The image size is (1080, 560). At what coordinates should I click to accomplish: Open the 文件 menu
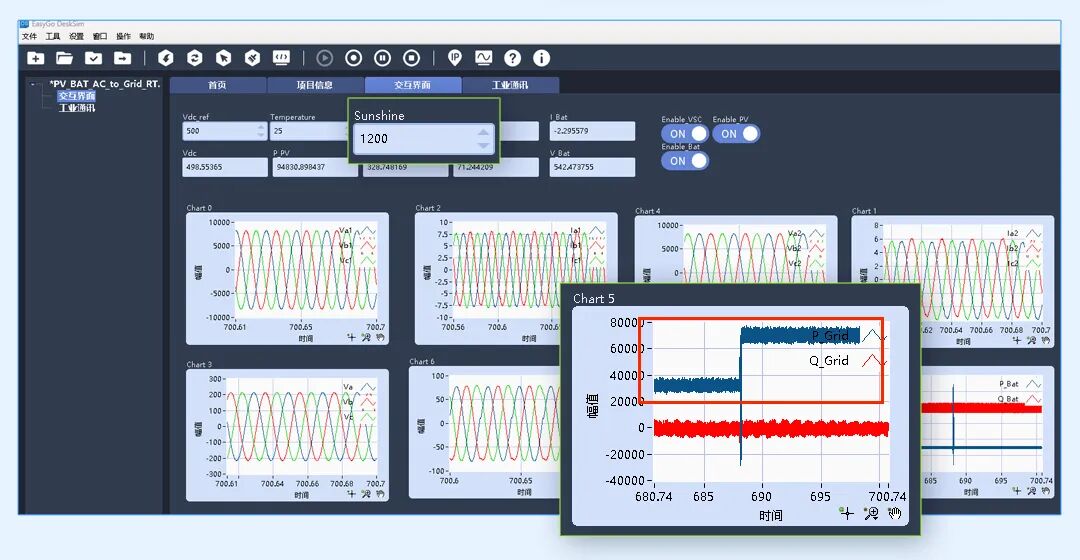pyautogui.click(x=29, y=36)
